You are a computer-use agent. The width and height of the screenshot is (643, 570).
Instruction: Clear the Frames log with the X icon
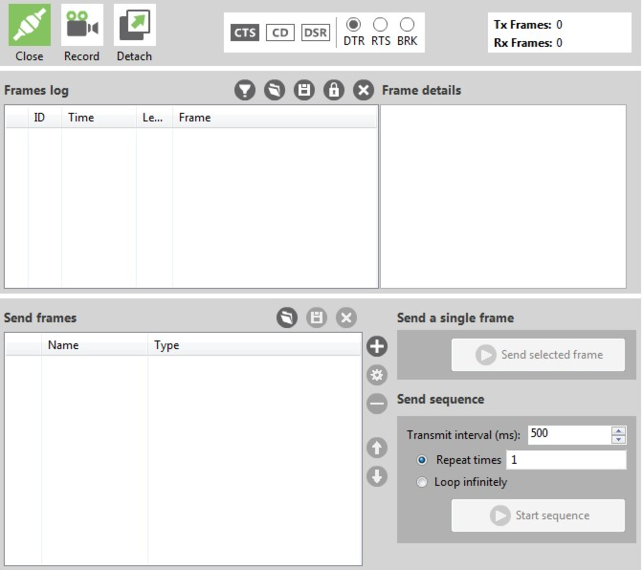(x=363, y=90)
